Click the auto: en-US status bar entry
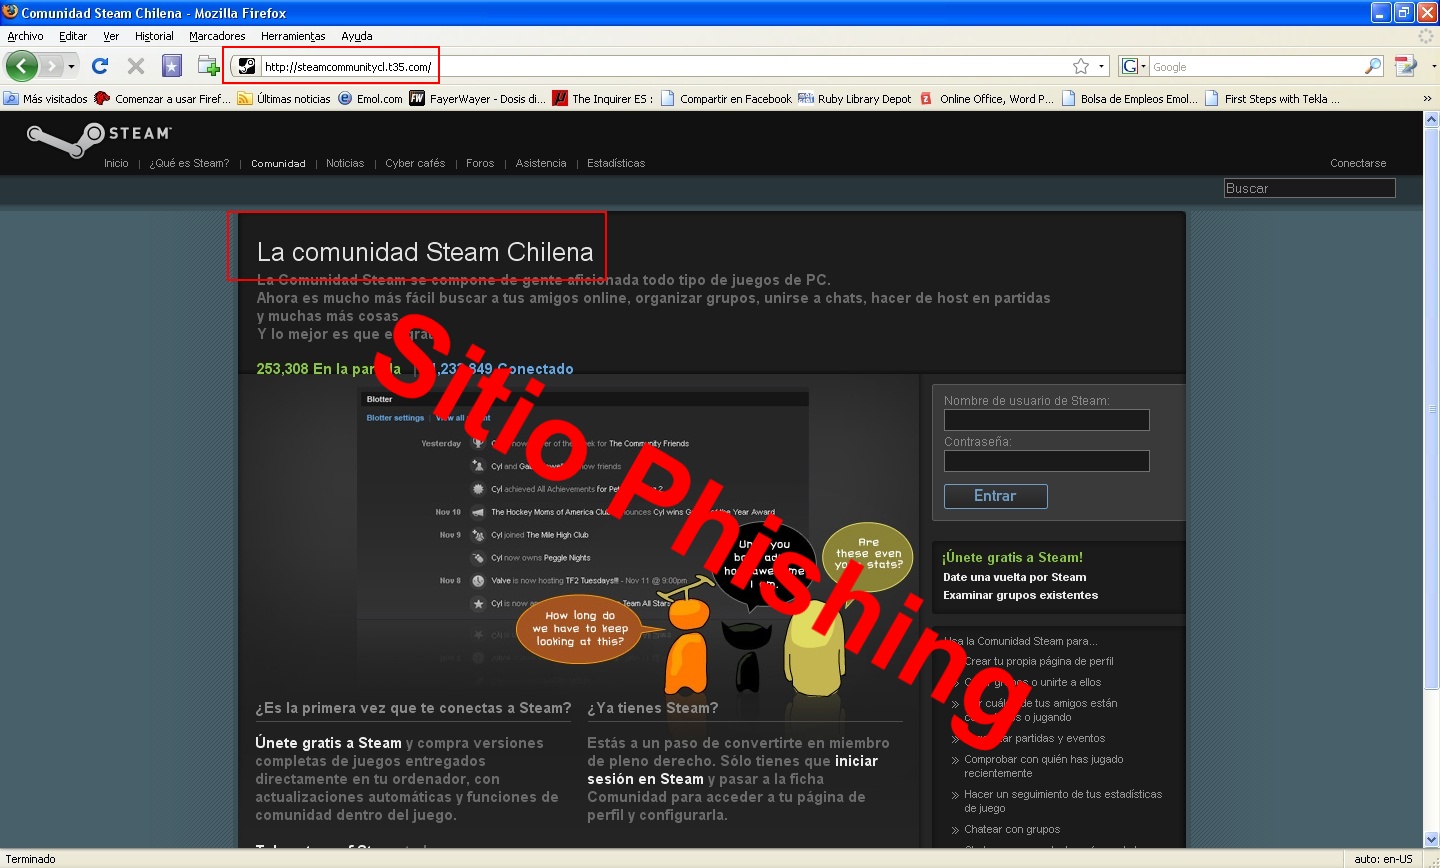 (x=1383, y=859)
